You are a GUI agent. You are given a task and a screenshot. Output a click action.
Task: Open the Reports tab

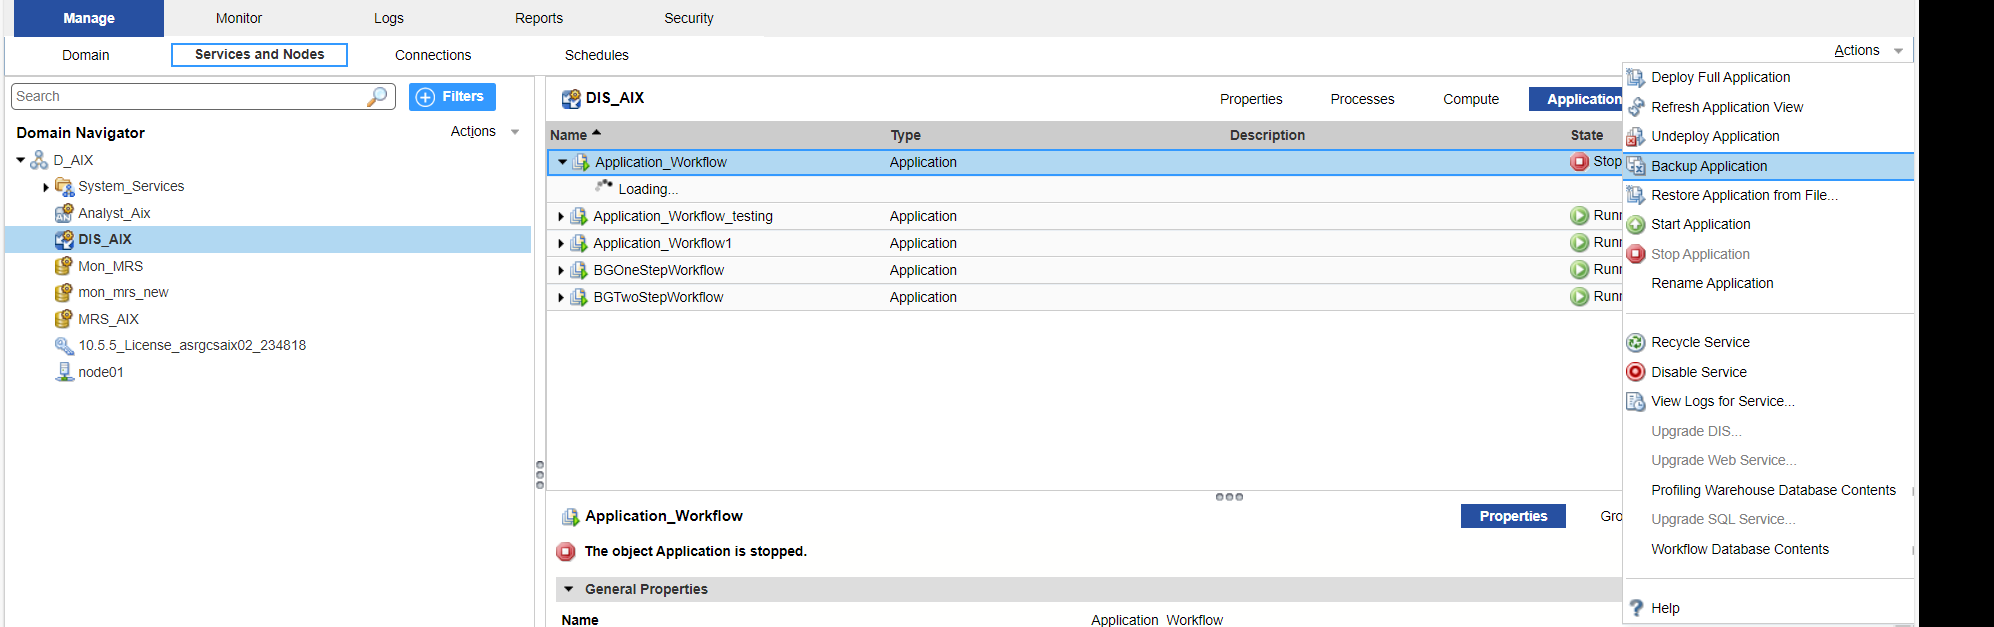coord(539,18)
